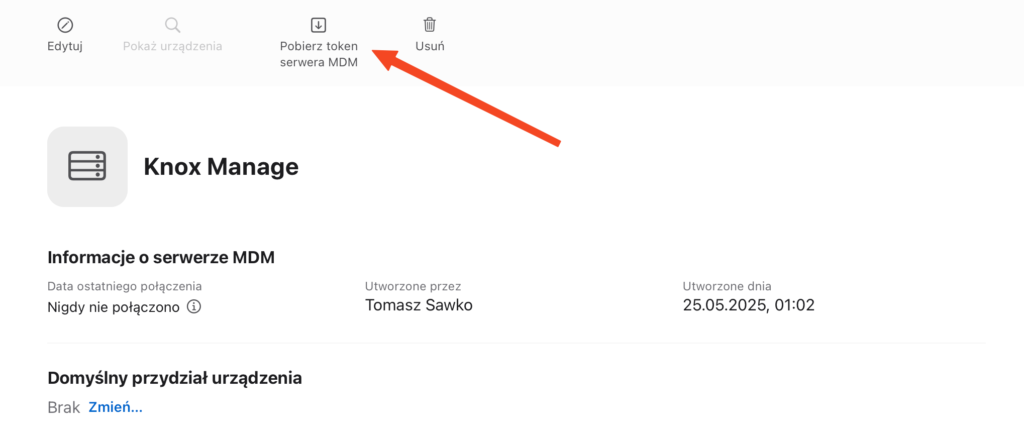Click the grey server rack icon tile
The width and height of the screenshot is (1024, 435).
(88, 167)
